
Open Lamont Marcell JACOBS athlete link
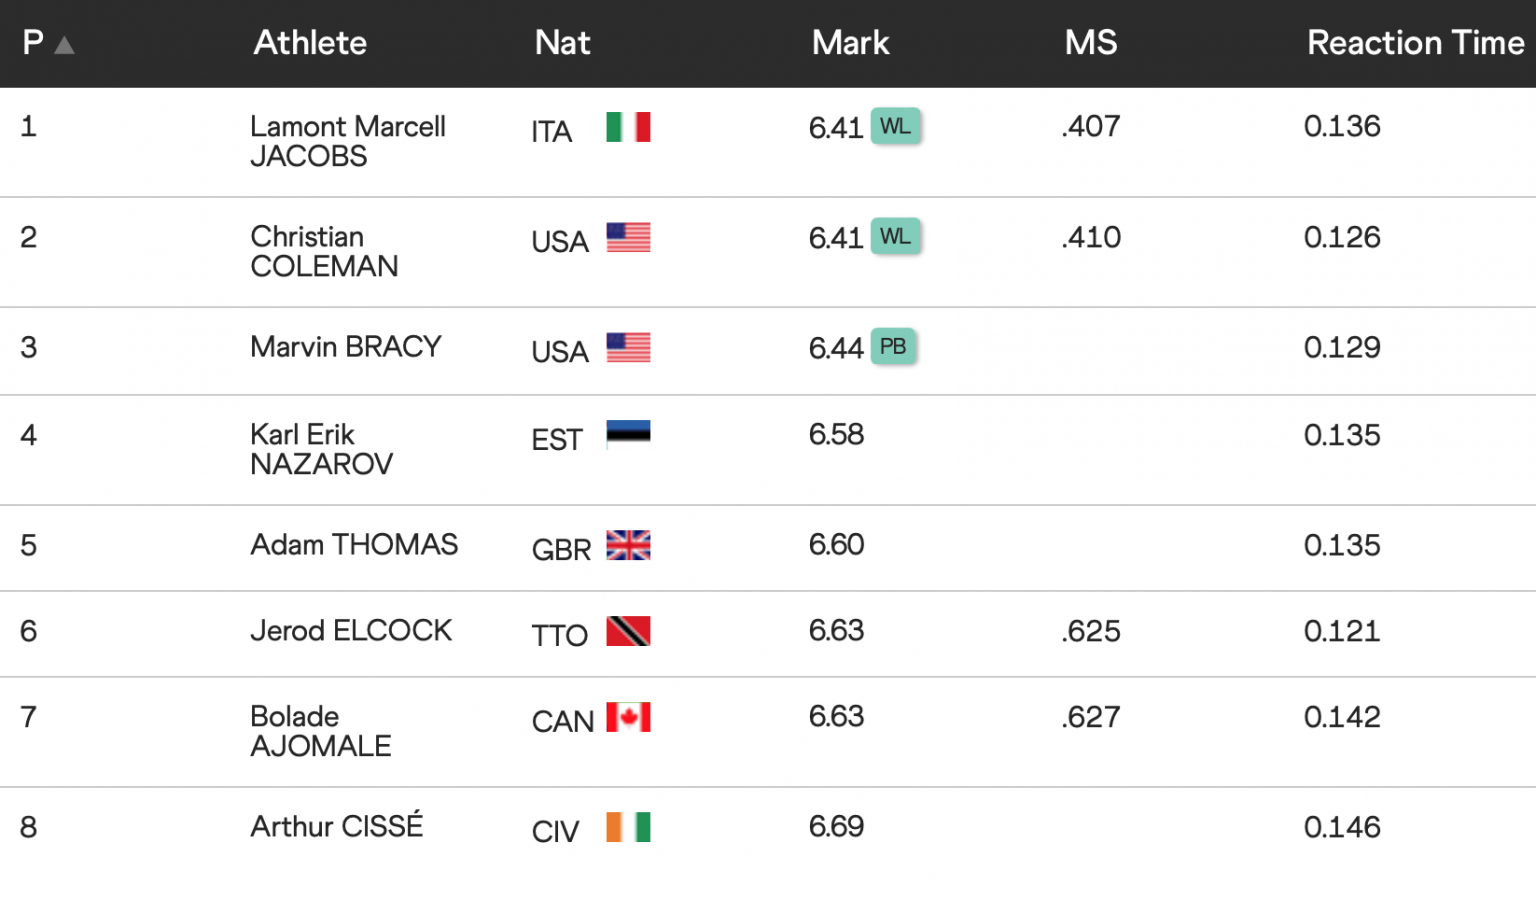click(347, 141)
